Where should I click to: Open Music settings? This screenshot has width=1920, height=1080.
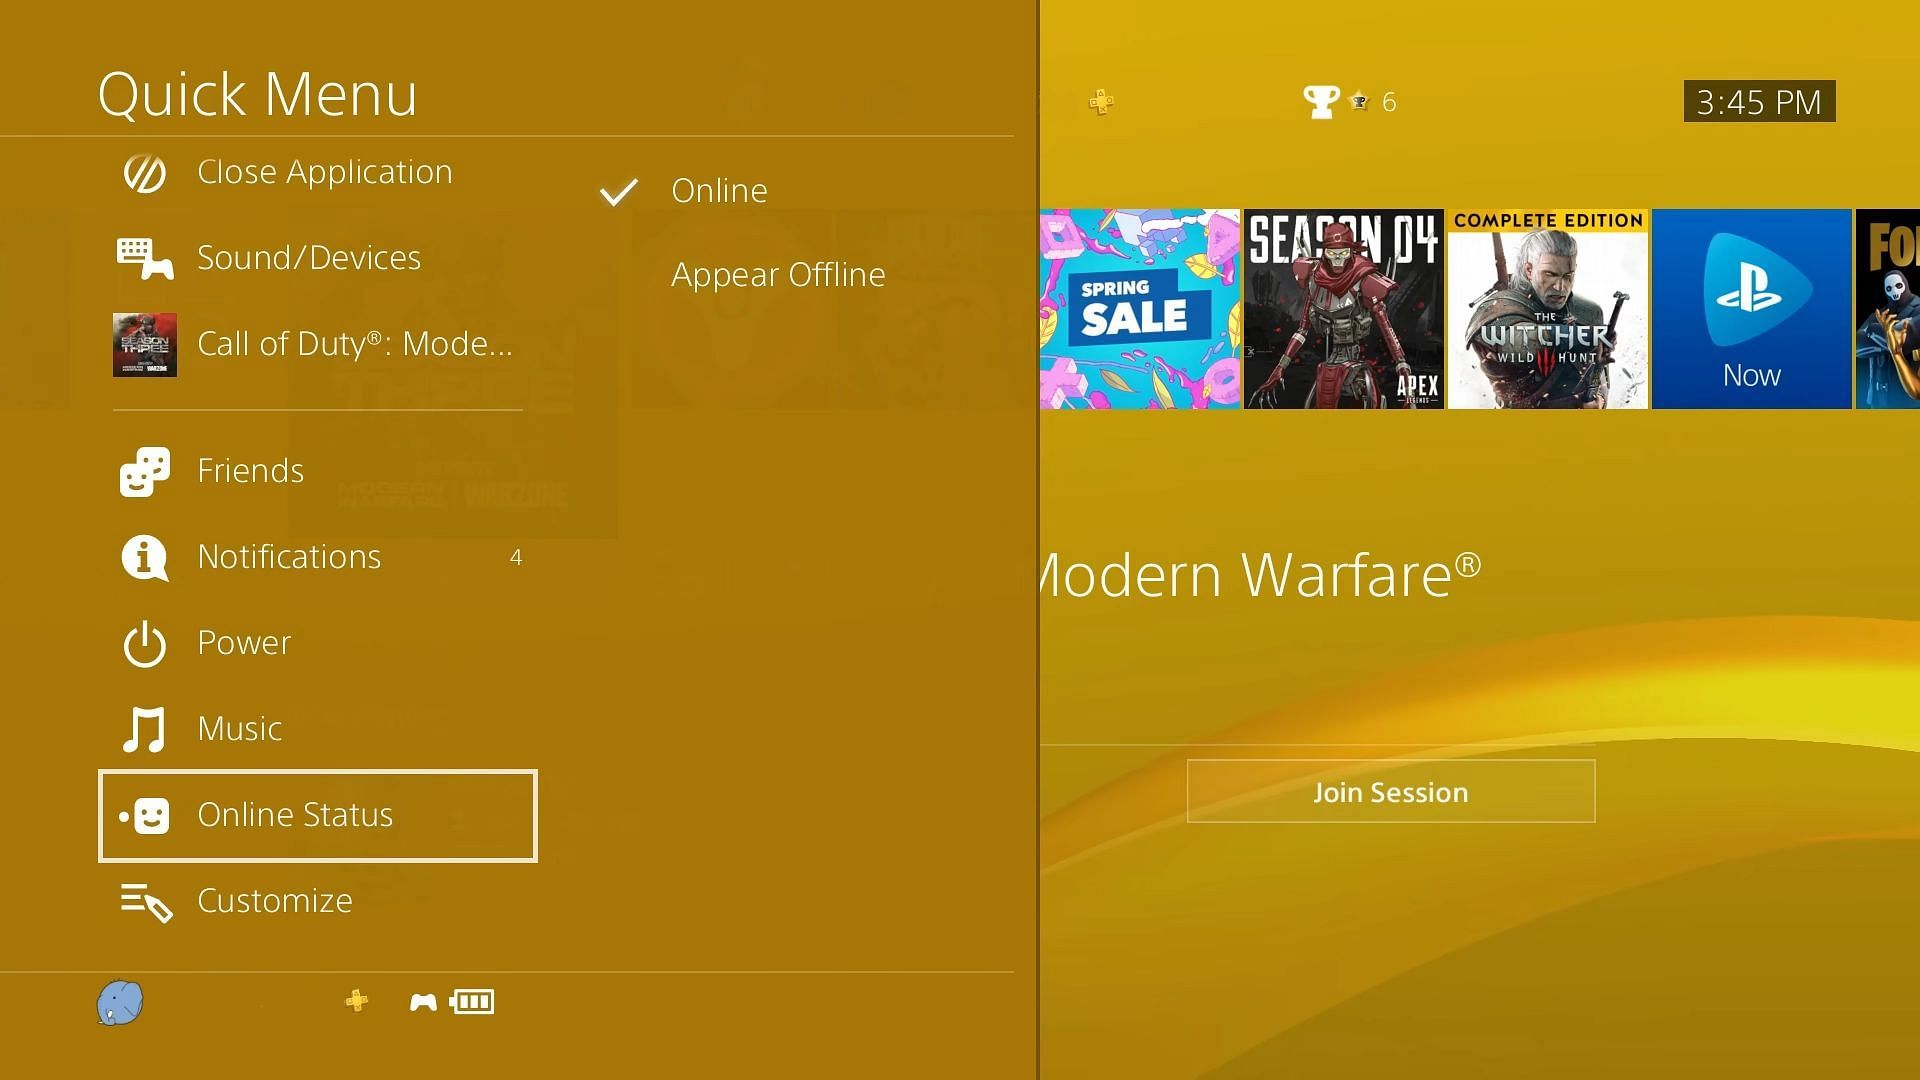(x=239, y=727)
